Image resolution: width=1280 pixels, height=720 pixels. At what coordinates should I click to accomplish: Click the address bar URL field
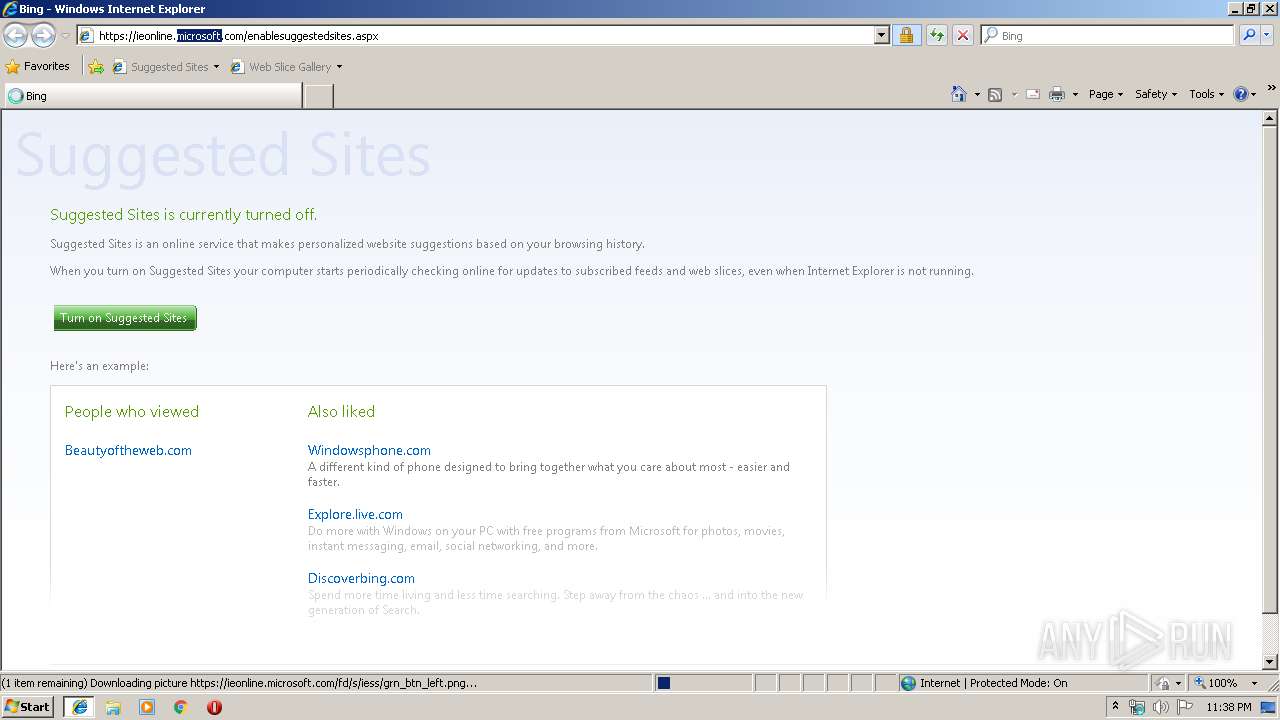click(x=484, y=36)
